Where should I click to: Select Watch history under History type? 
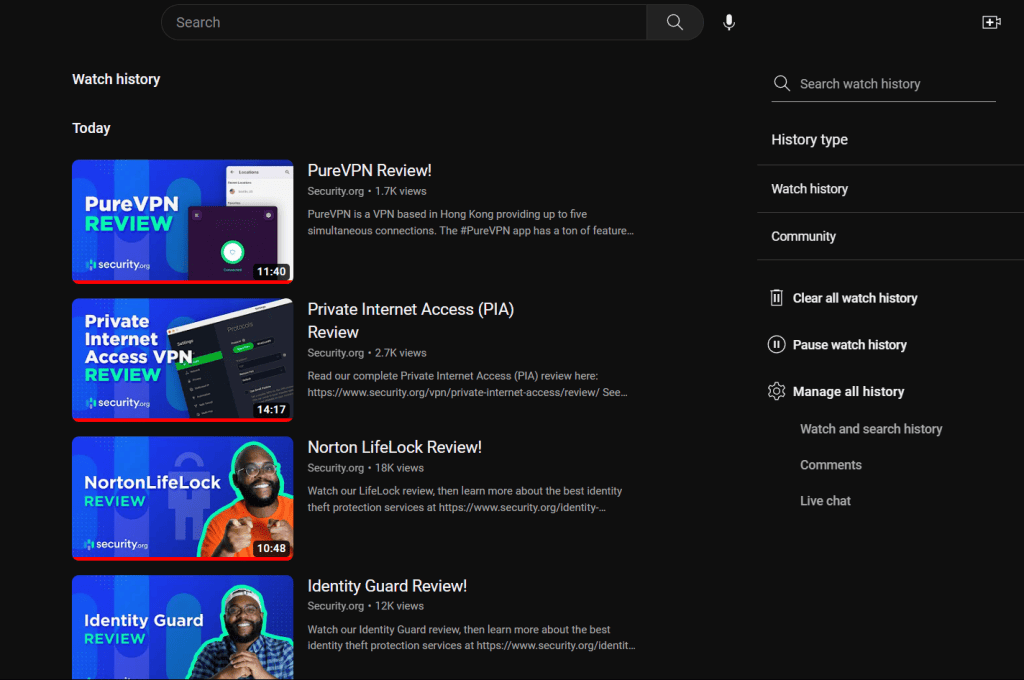click(809, 188)
